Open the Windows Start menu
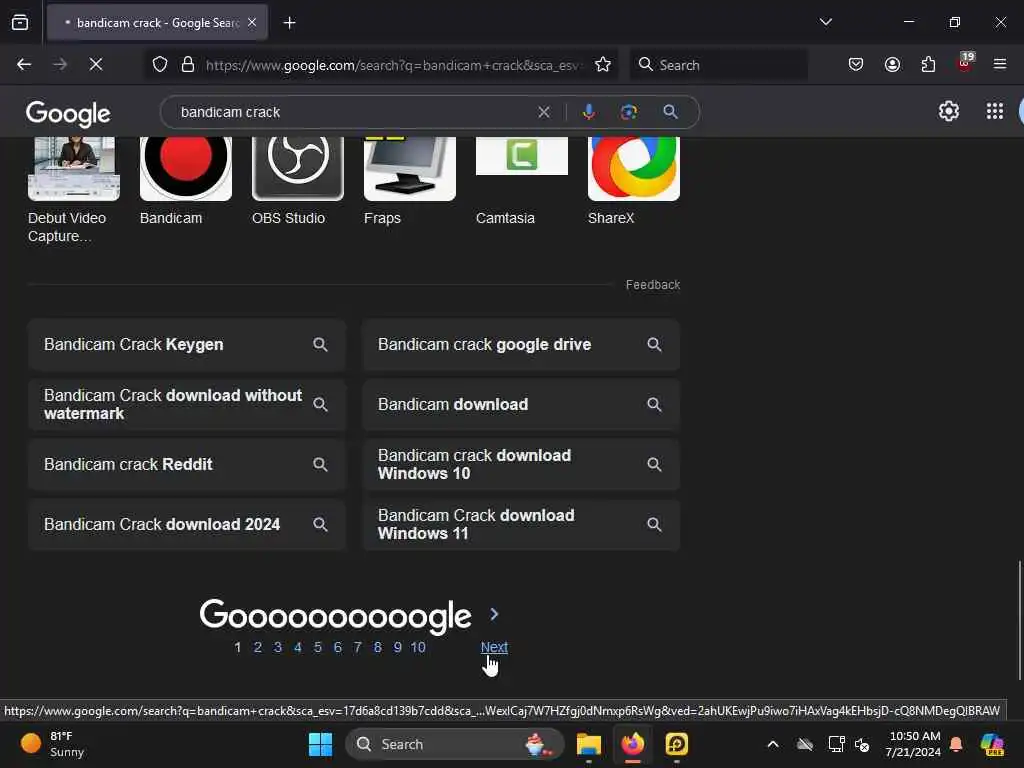 [320, 744]
